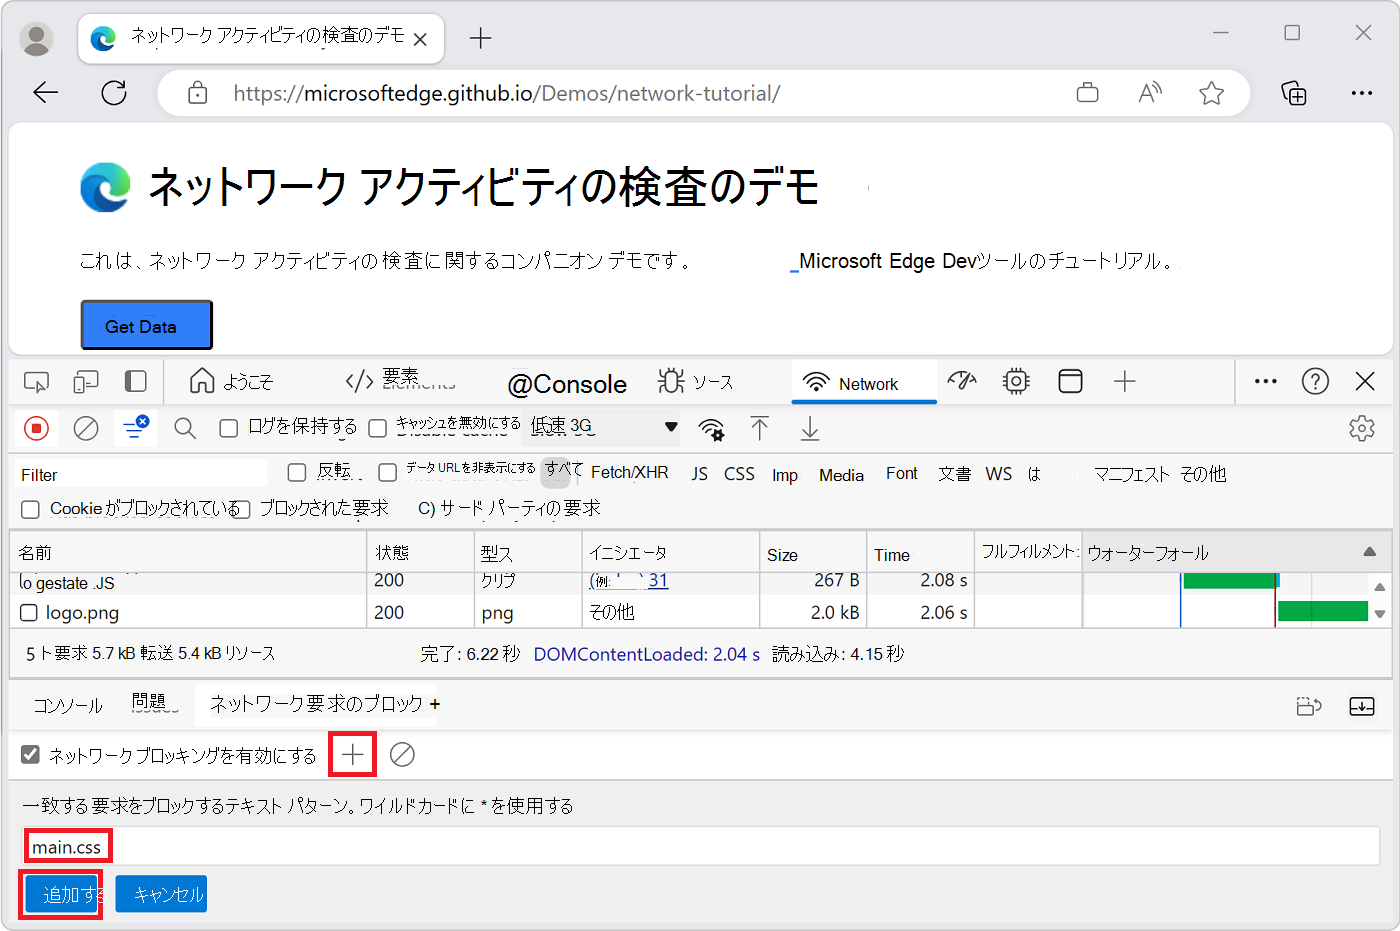Click the 追加する button
The image size is (1400, 931).
pyautogui.click(x=61, y=893)
